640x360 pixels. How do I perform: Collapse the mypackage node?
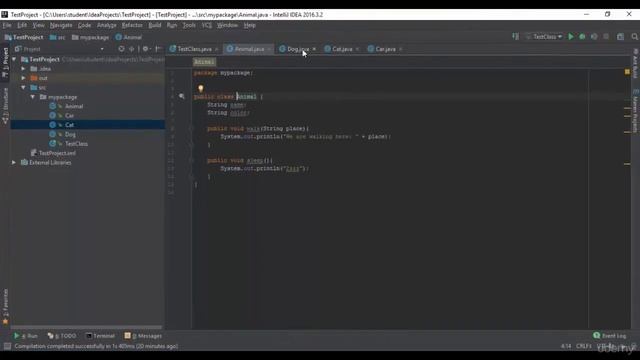33,97
